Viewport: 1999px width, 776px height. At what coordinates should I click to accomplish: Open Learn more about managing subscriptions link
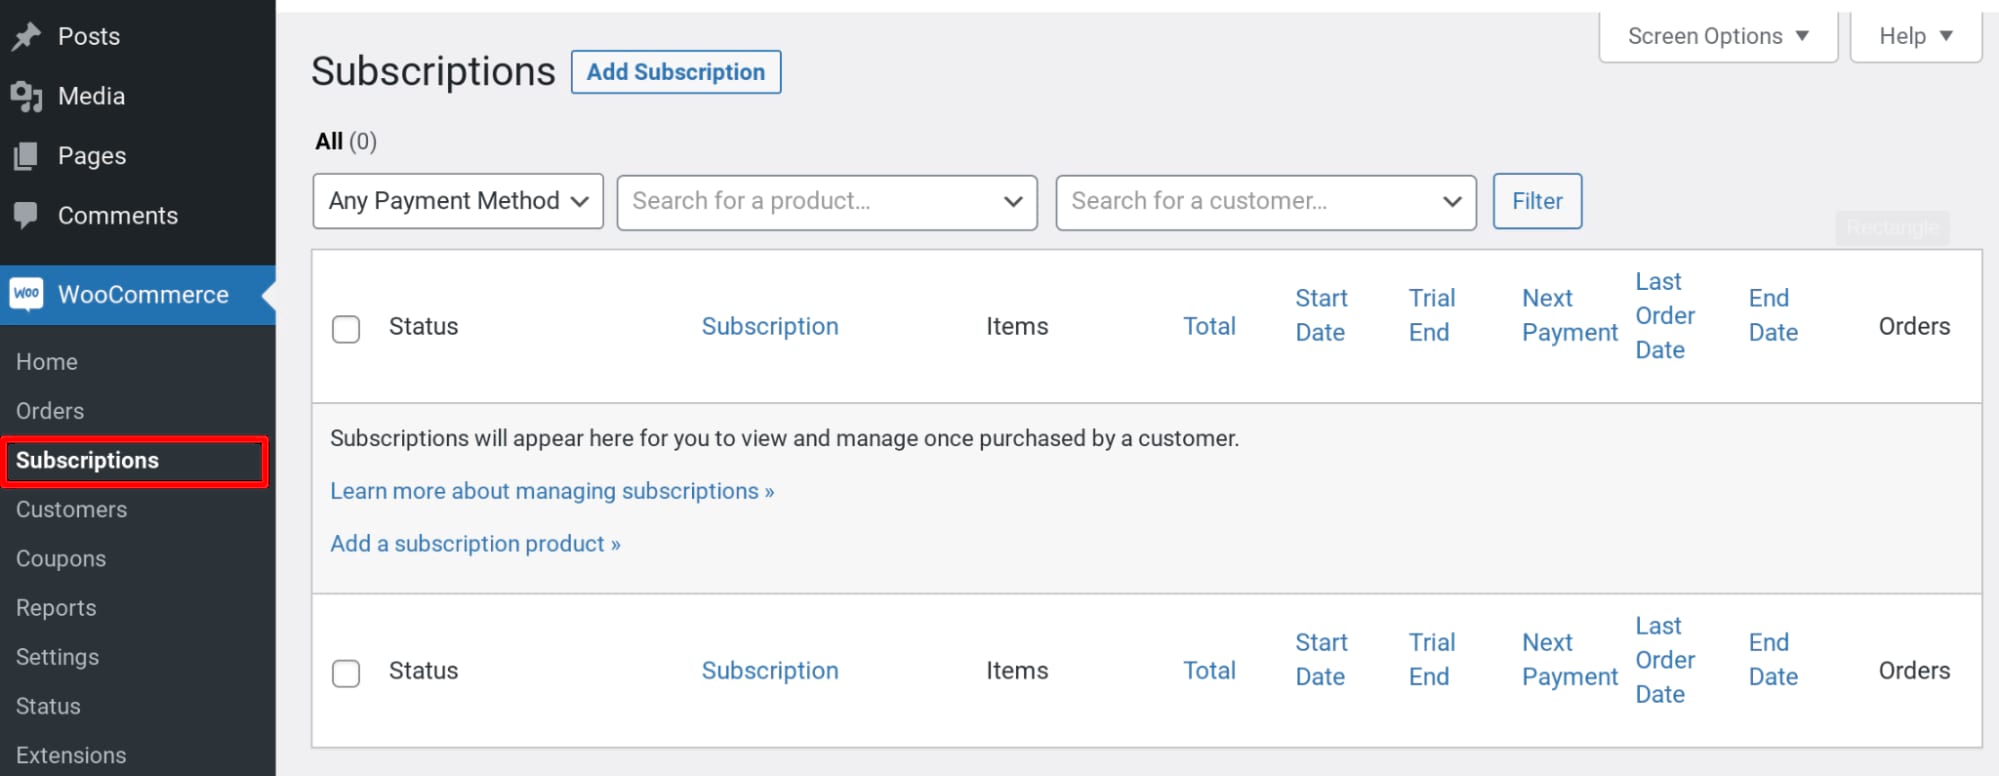[552, 491]
